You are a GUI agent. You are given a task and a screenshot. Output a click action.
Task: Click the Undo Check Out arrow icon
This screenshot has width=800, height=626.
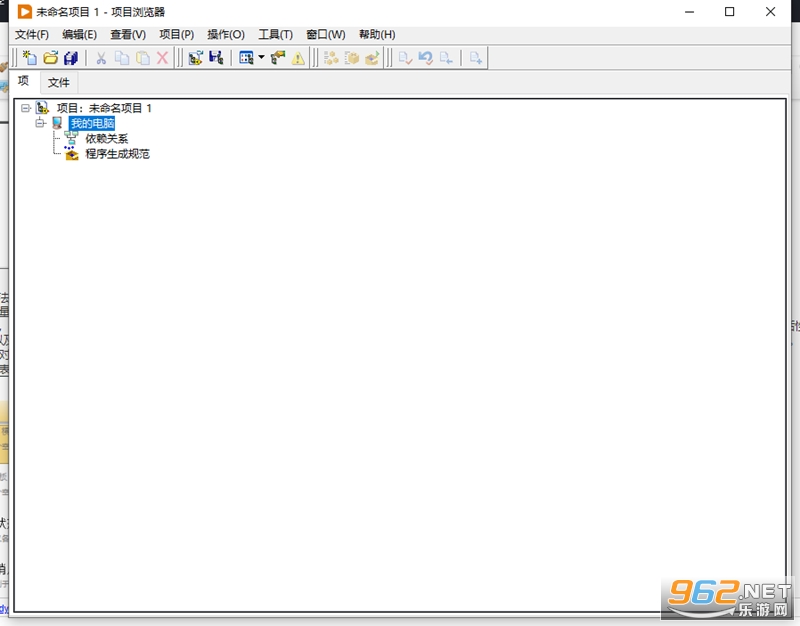tap(426, 58)
